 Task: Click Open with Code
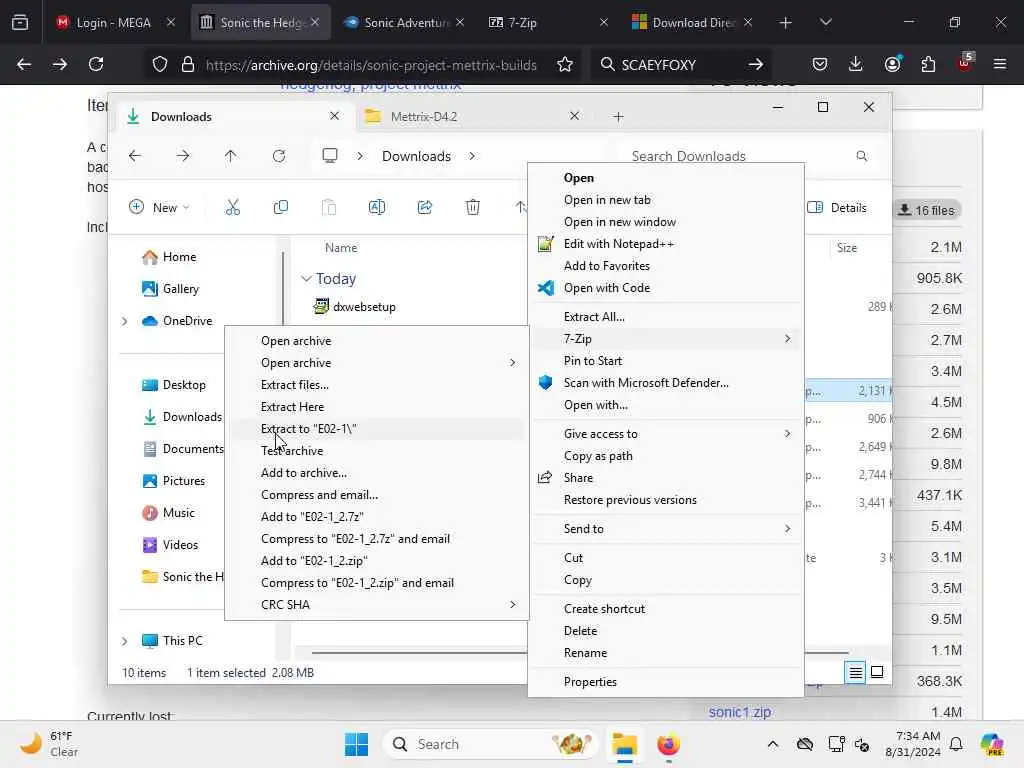(x=665, y=287)
